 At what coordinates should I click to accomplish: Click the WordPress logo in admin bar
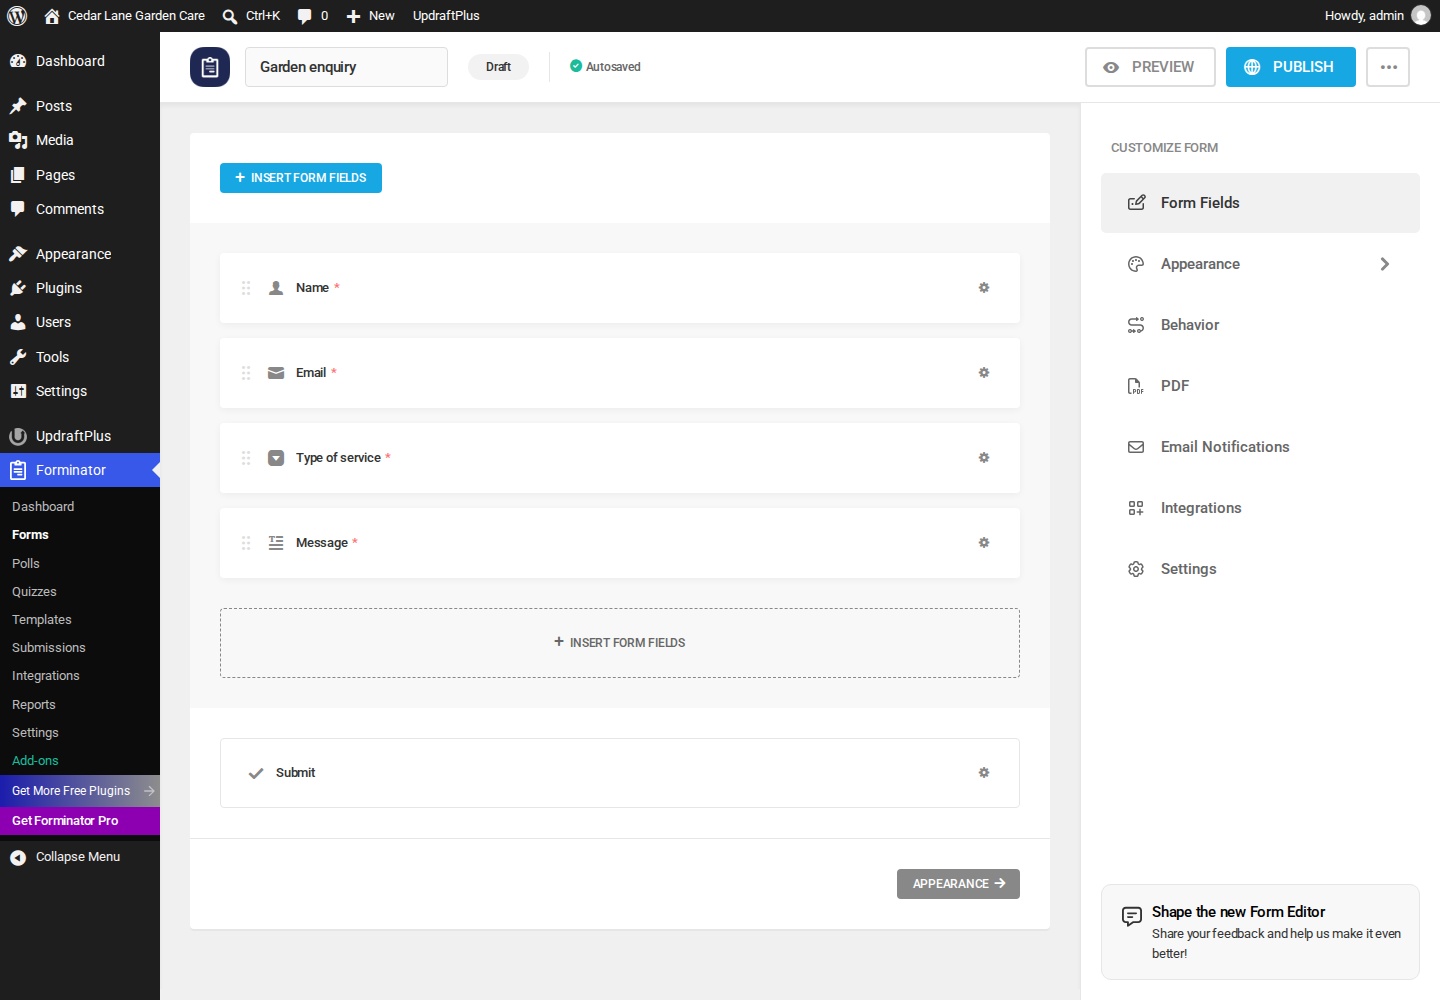pos(17,16)
